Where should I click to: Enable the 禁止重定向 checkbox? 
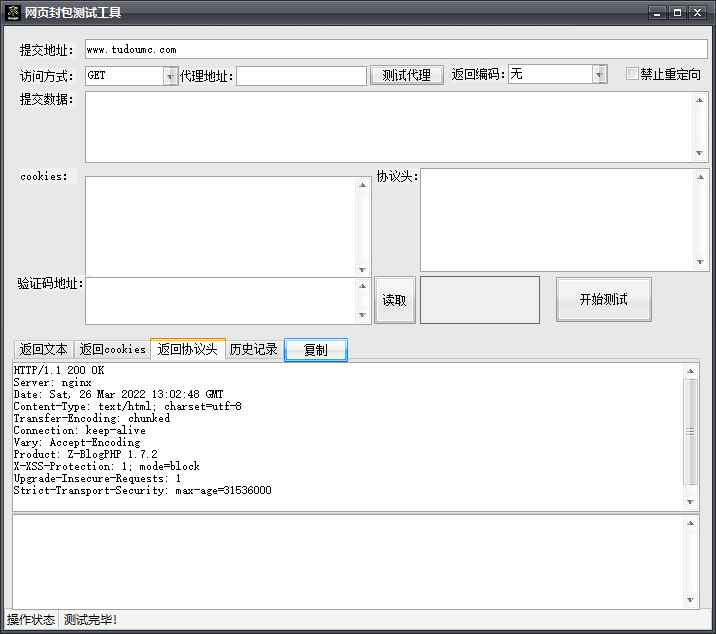(x=632, y=74)
